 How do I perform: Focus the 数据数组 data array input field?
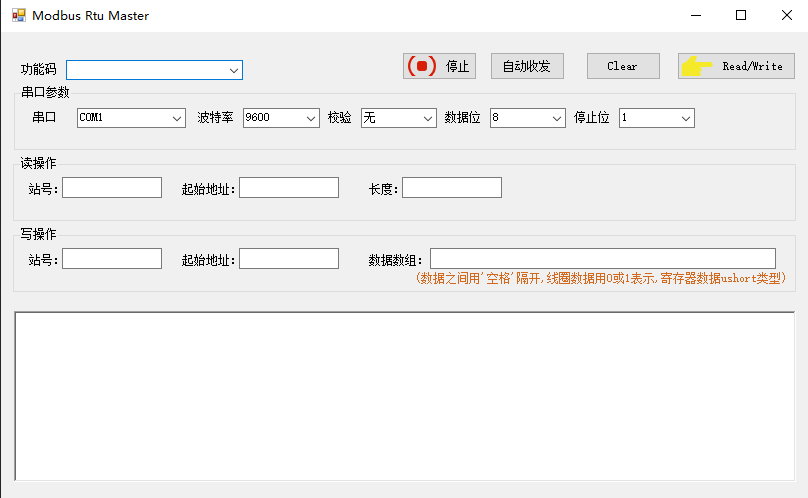tap(603, 259)
